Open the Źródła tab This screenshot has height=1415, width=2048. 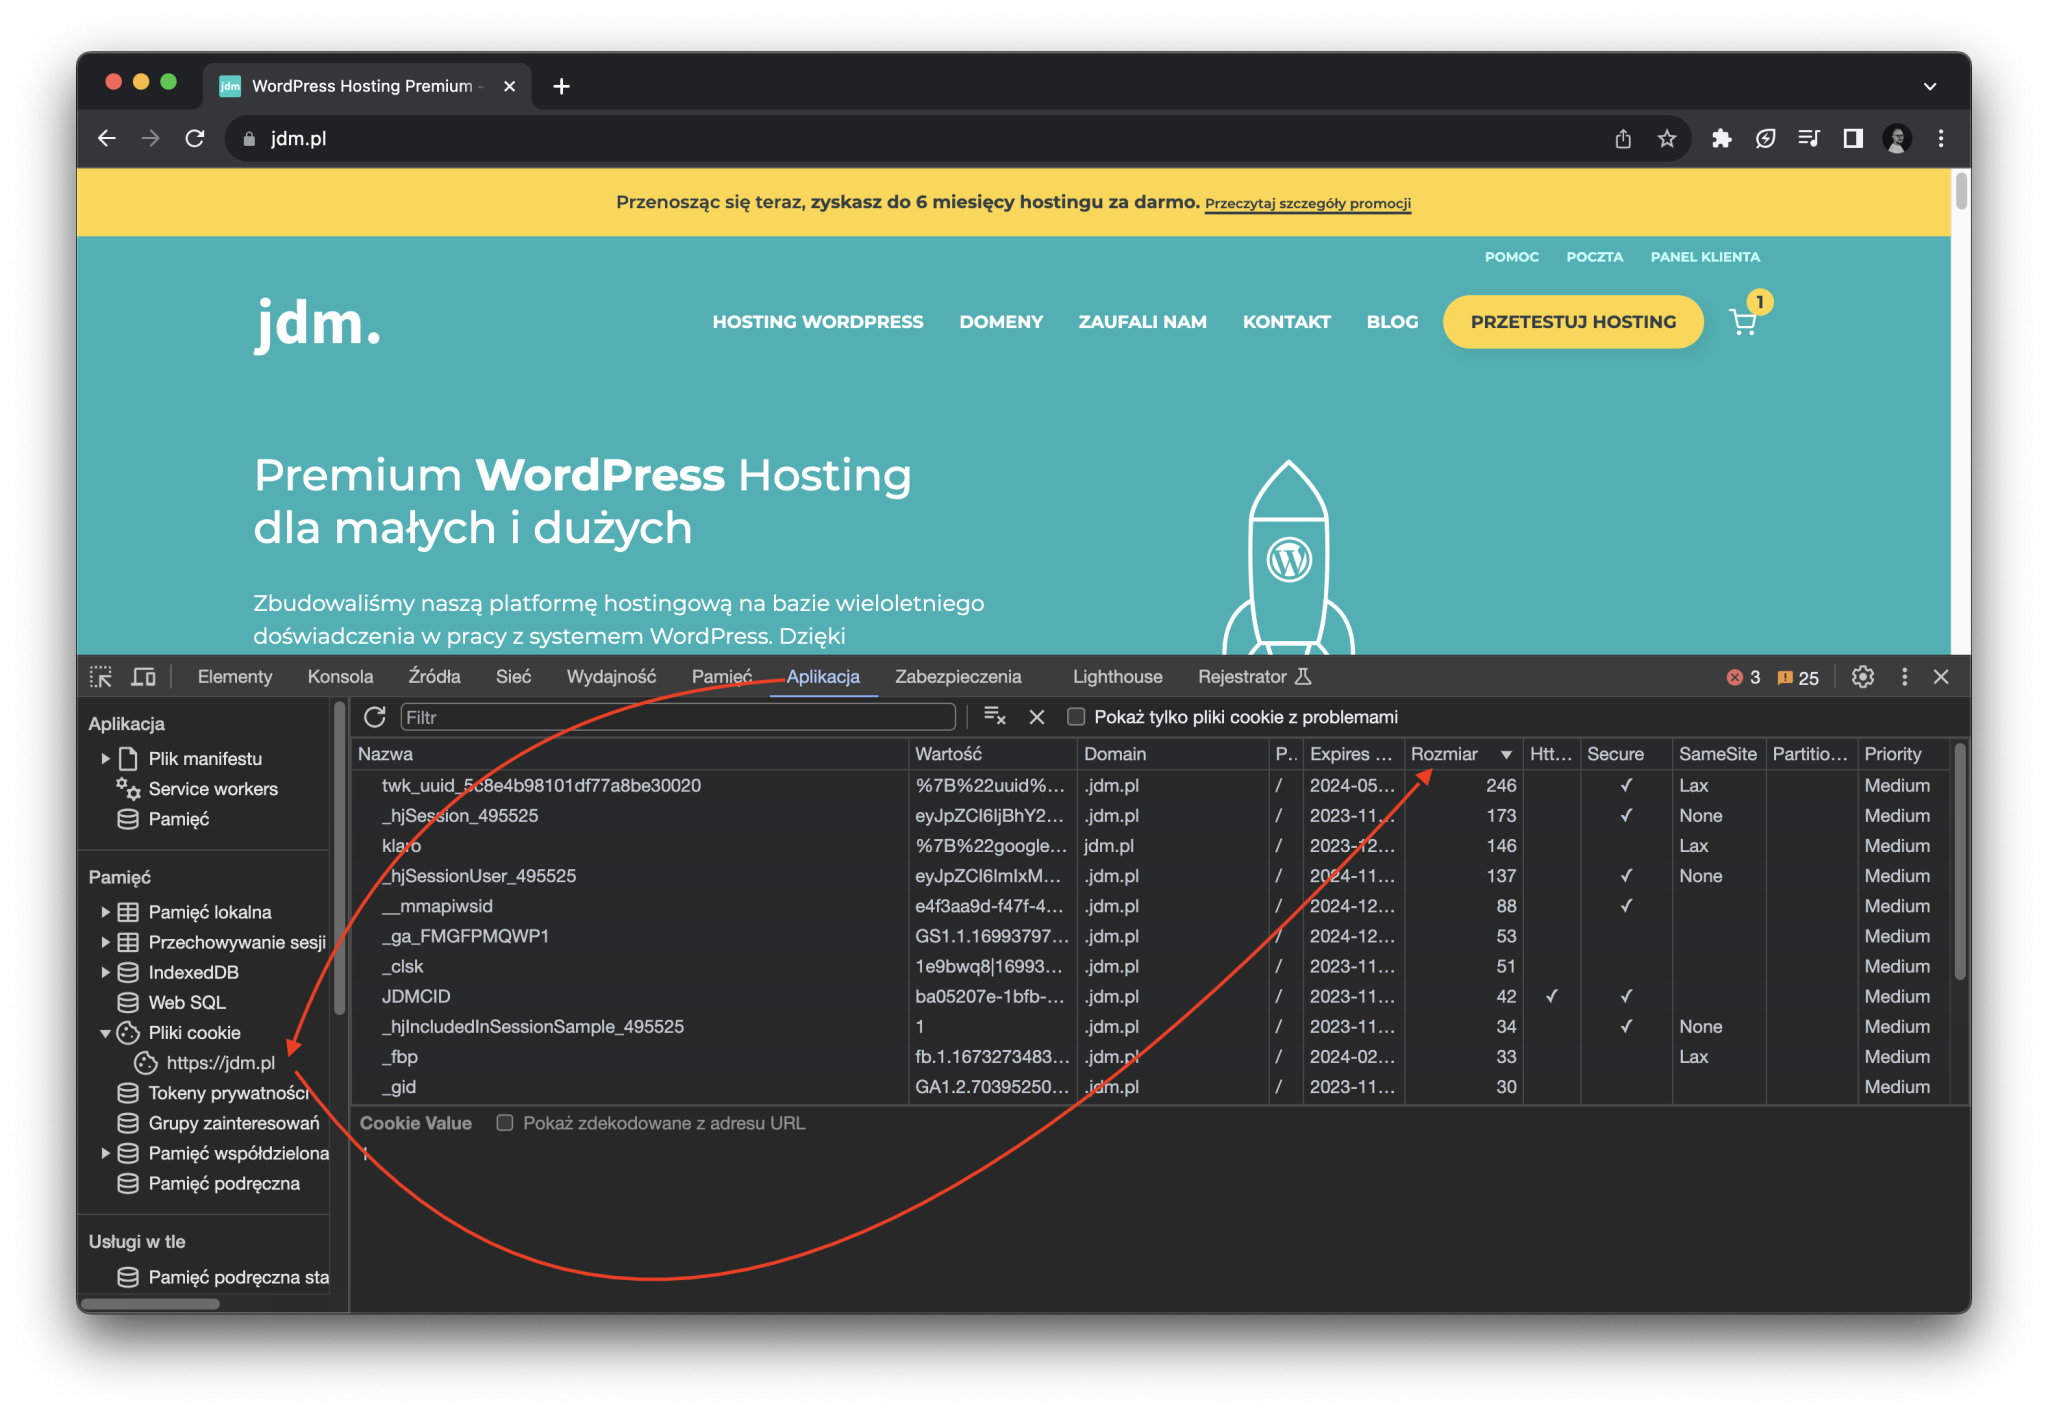pyautogui.click(x=434, y=677)
